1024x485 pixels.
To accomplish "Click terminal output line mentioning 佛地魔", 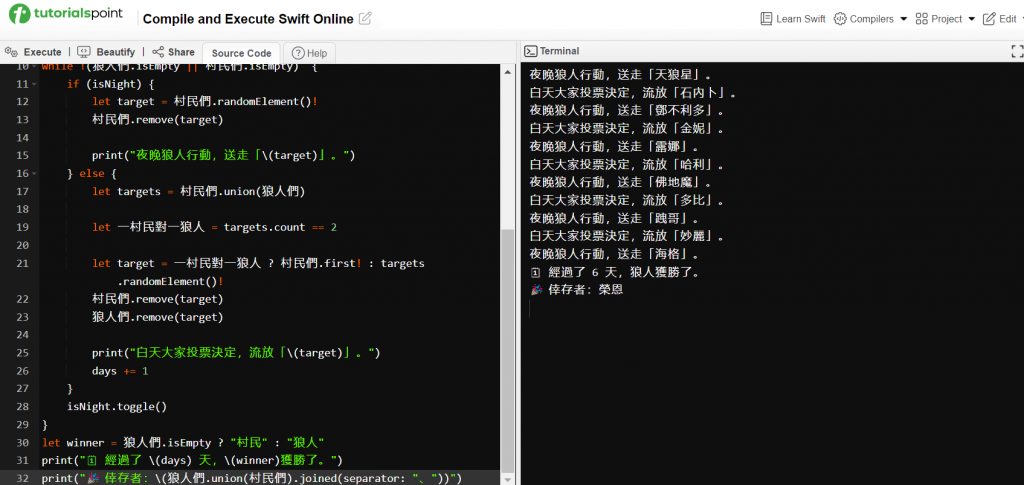I will [620, 182].
